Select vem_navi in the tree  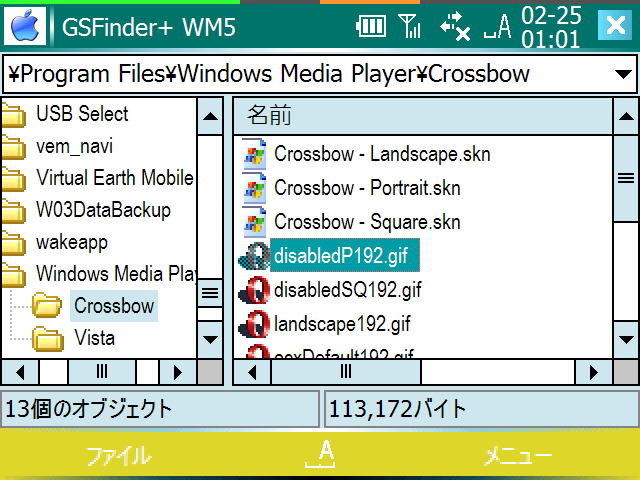tap(74, 146)
